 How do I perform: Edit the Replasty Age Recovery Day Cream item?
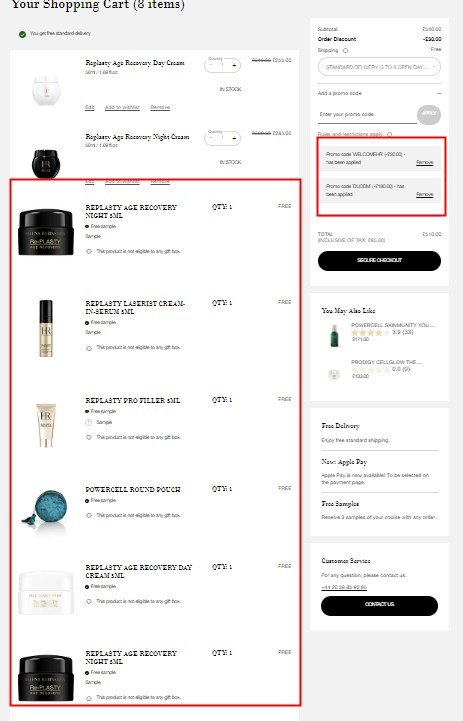click(x=90, y=107)
